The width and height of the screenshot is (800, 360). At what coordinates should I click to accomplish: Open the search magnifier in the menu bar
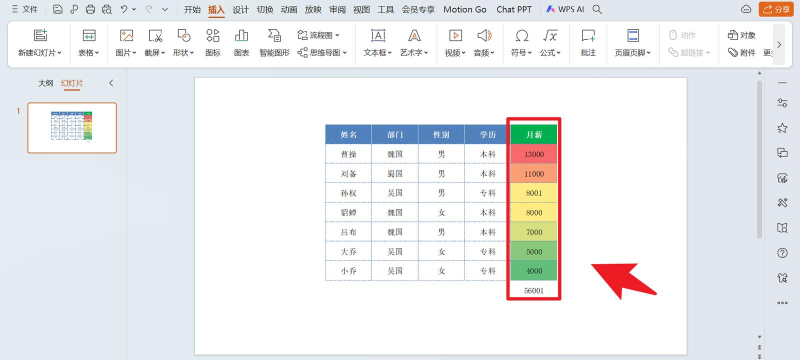(597, 9)
